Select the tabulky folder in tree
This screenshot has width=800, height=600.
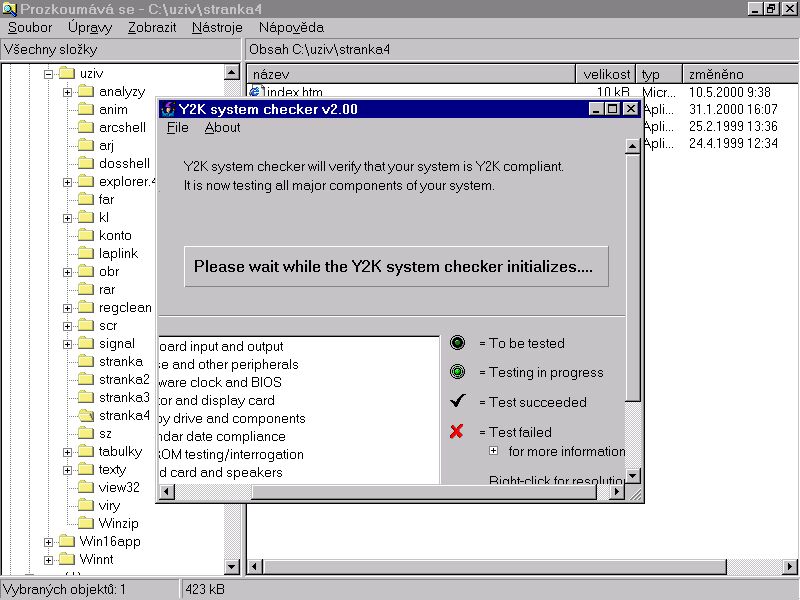coord(120,451)
